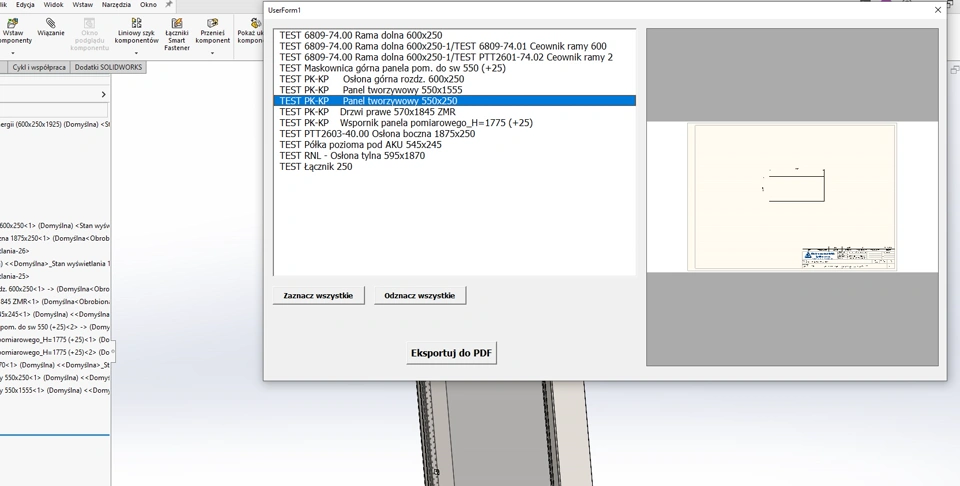The width and height of the screenshot is (960, 486).
Task: Select Półka pozioma pod AKU 545x245 row
Action: [454, 145]
